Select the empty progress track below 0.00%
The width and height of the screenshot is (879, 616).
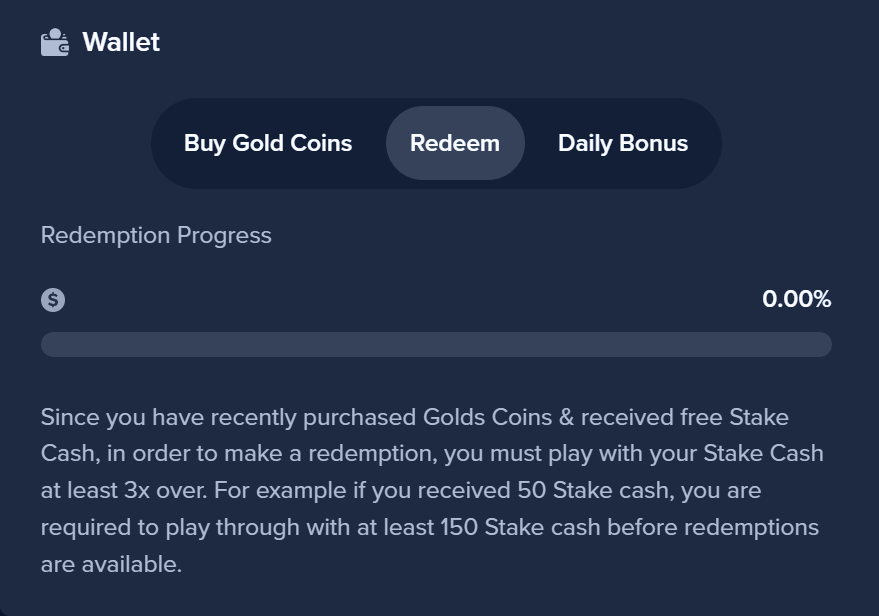435,344
